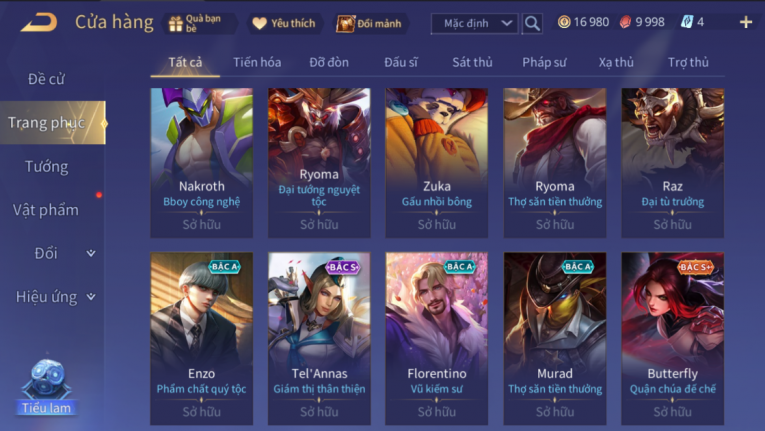The image size is (765, 431).
Task: Tap the gold coin balance 16 980
Action: tap(584, 22)
